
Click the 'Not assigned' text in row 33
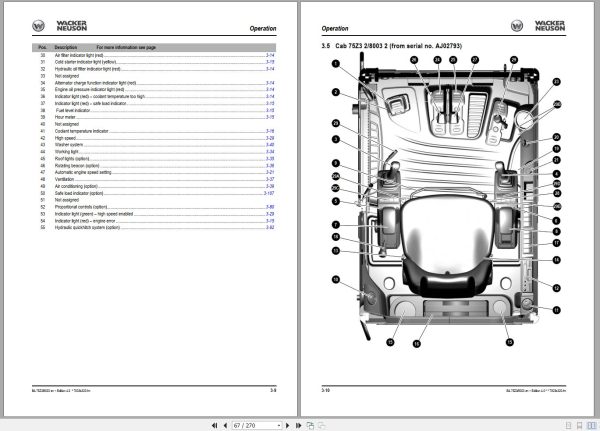(x=67, y=76)
